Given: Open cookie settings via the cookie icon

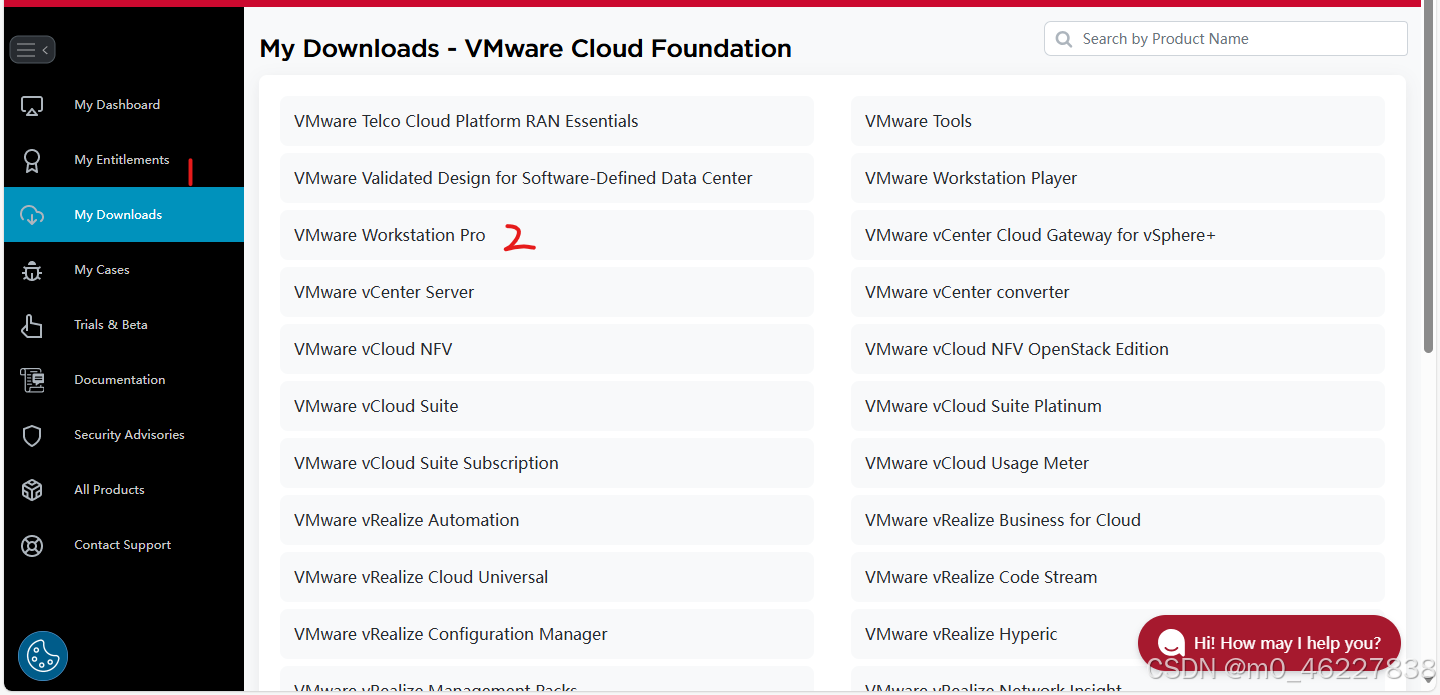Looking at the screenshot, I should pyautogui.click(x=43, y=656).
